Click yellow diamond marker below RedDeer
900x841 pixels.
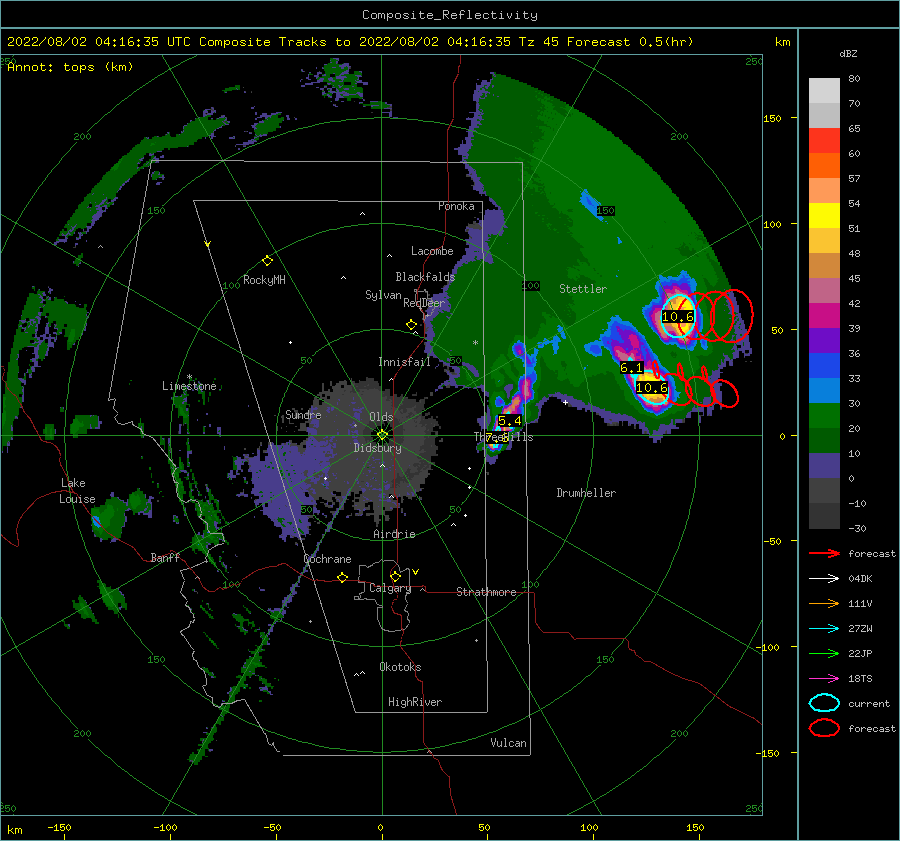[412, 325]
